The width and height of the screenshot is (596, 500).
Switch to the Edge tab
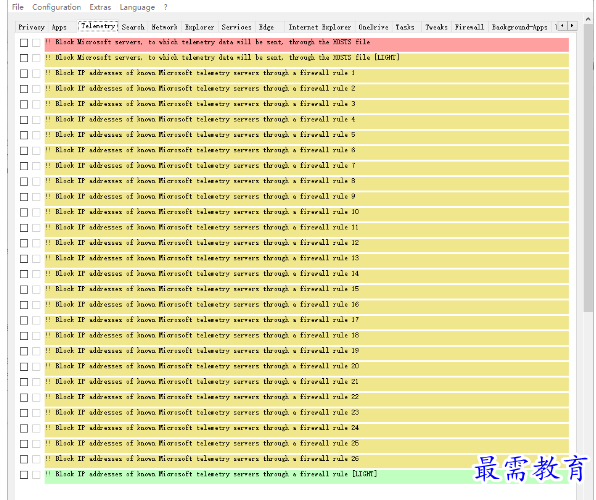pyautogui.click(x=266, y=27)
